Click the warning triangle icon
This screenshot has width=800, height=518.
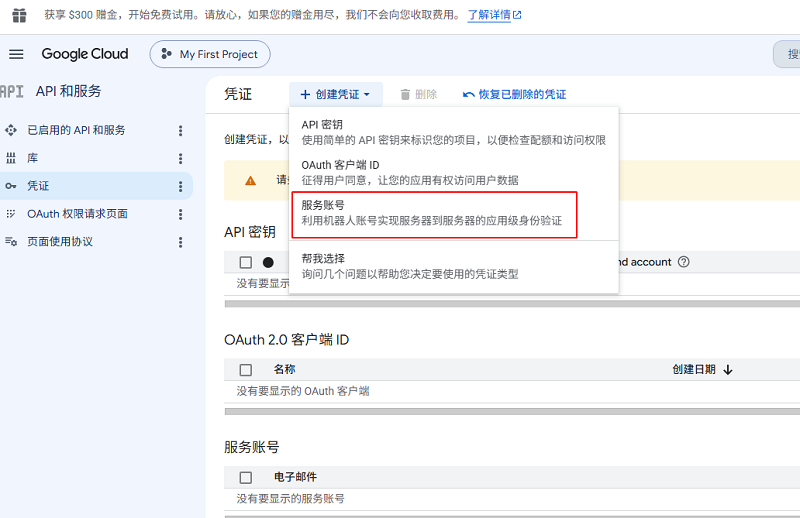[x=251, y=181]
